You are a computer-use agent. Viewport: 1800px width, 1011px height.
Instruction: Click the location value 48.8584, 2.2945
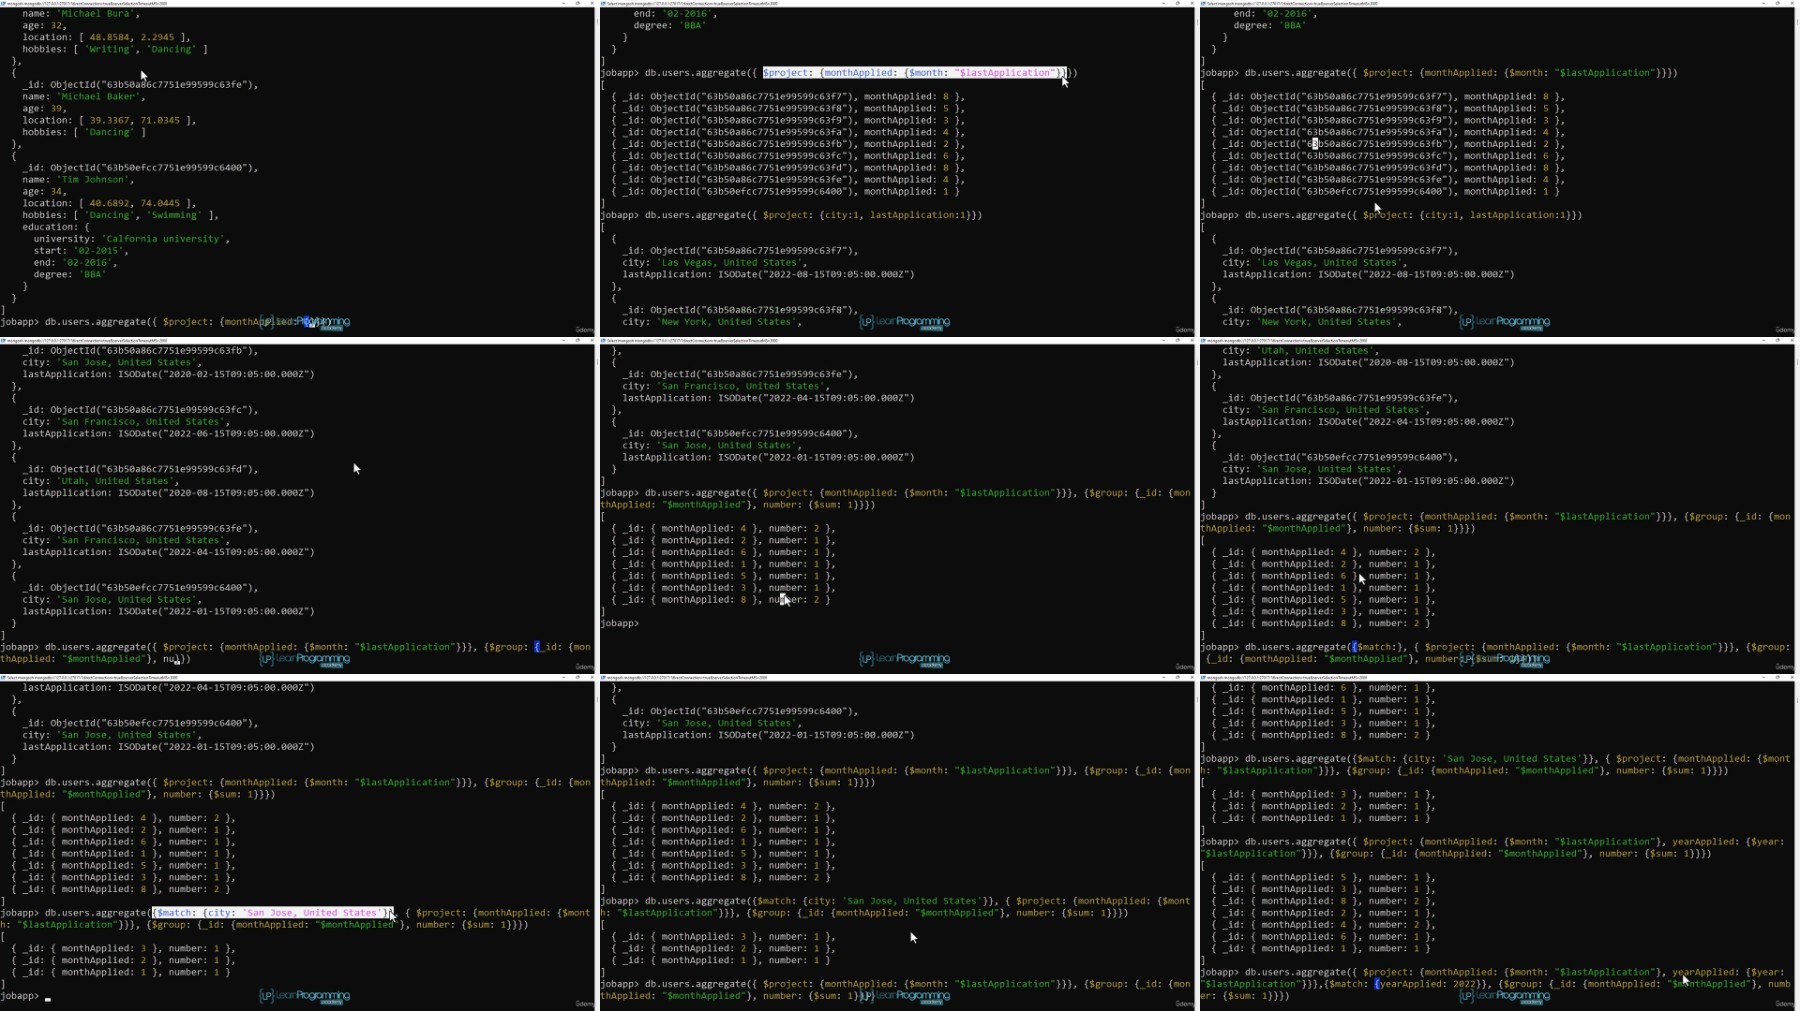tap(134, 37)
